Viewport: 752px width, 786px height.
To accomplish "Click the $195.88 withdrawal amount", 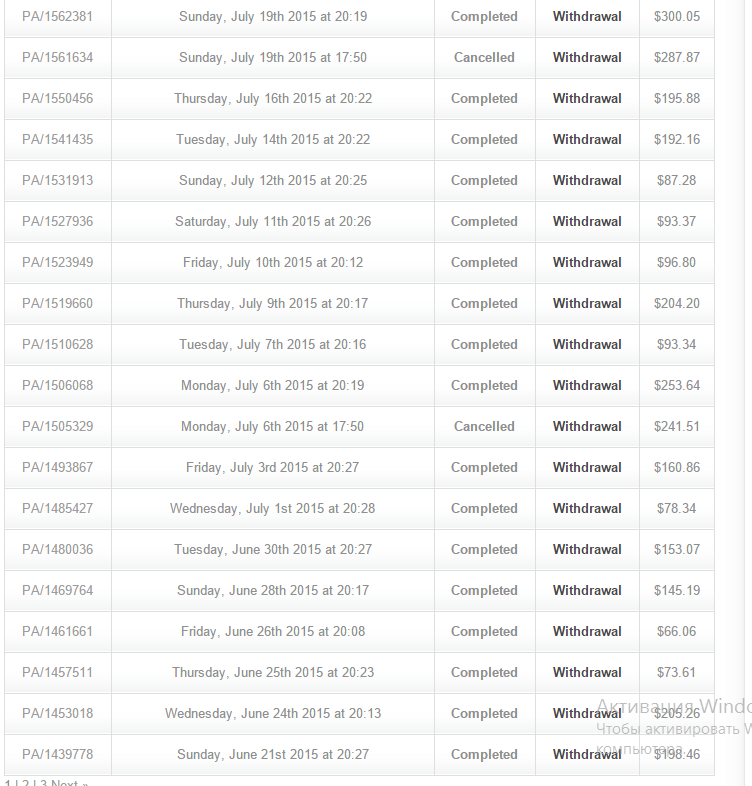I will (x=676, y=98).
